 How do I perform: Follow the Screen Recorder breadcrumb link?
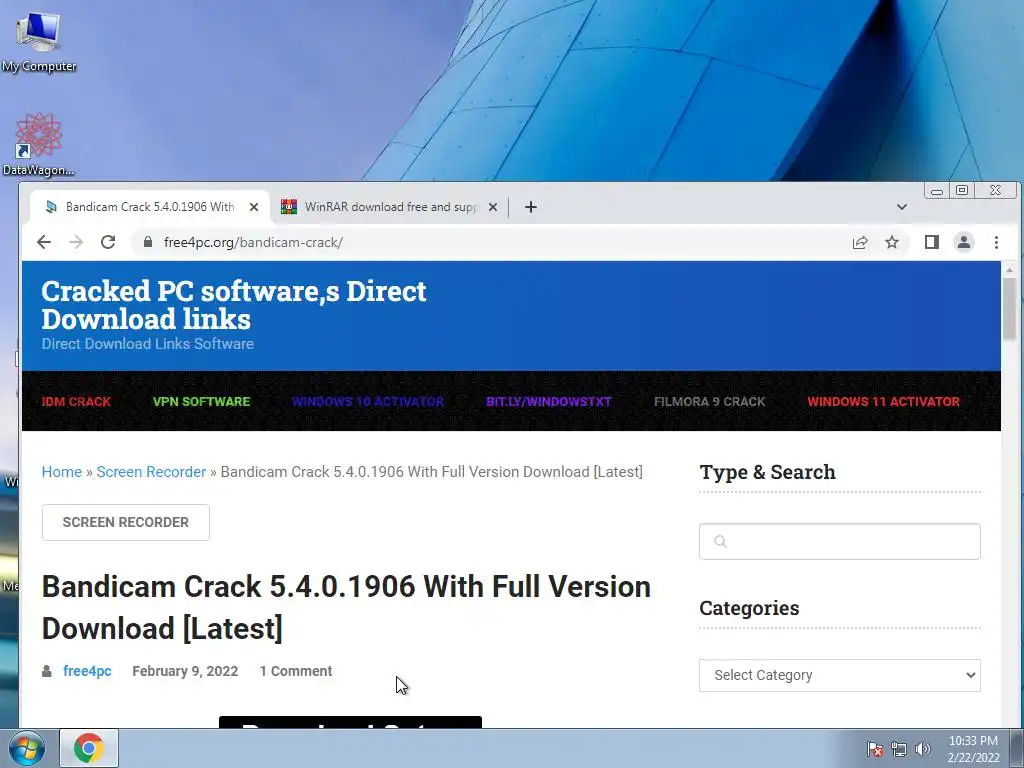(x=151, y=472)
